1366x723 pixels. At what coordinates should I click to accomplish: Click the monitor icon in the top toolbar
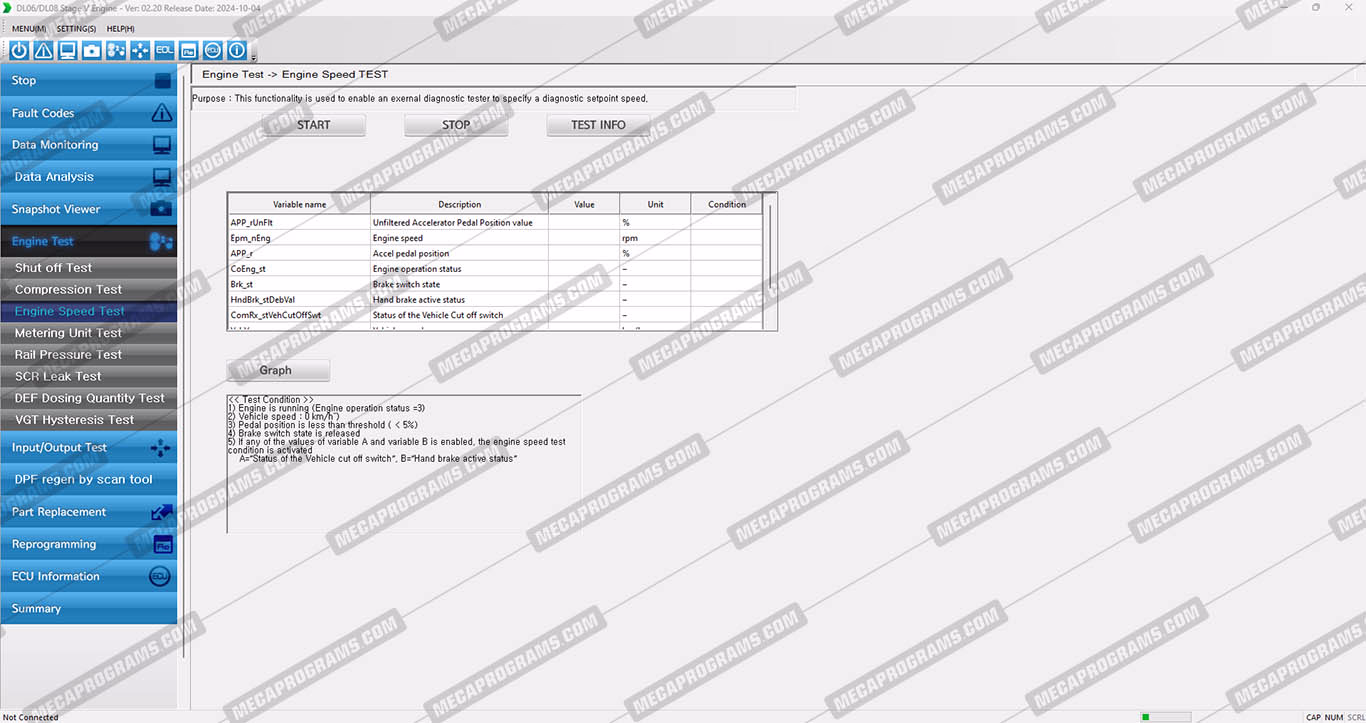click(67, 50)
